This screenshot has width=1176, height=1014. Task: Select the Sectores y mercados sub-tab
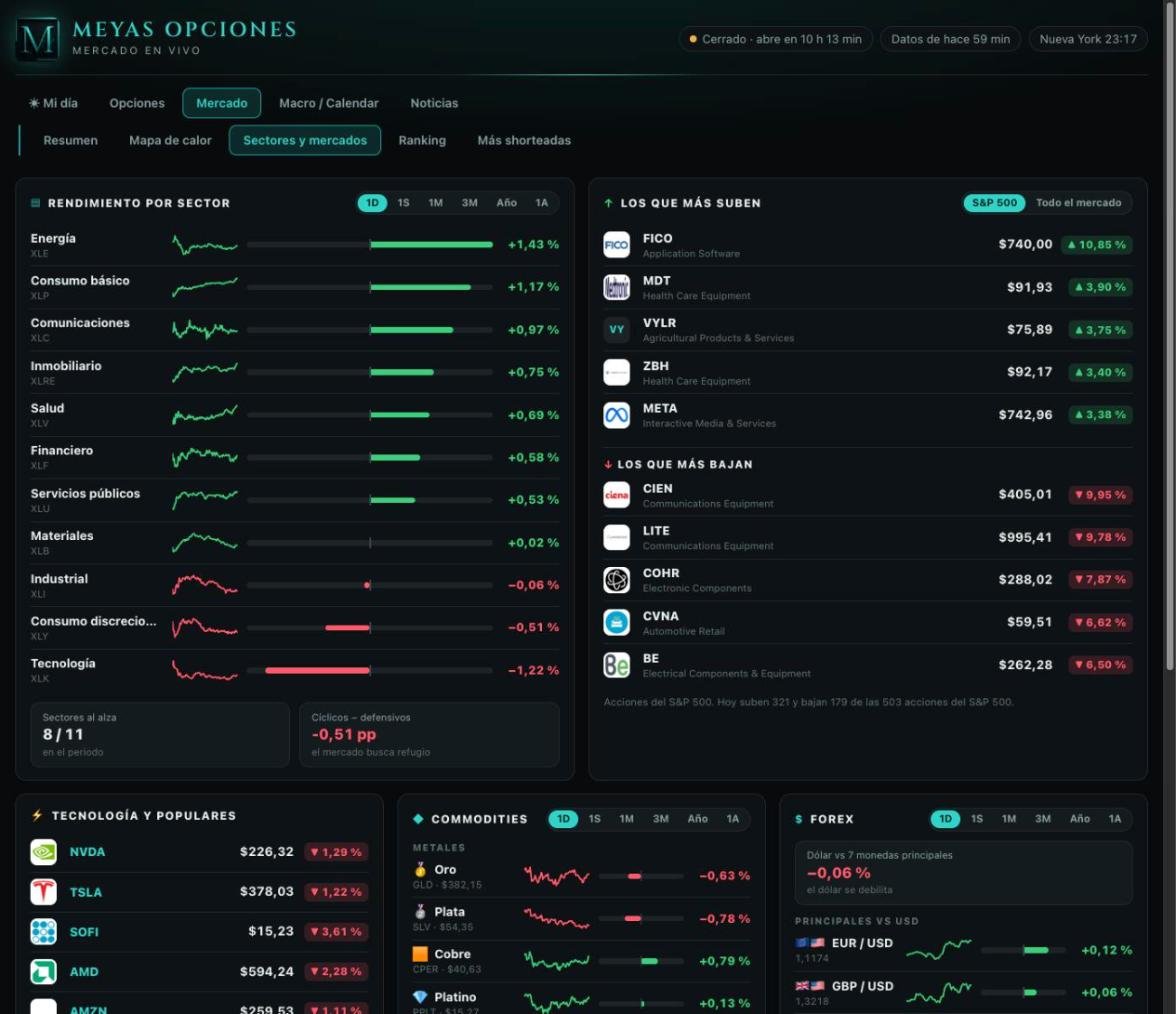(305, 140)
